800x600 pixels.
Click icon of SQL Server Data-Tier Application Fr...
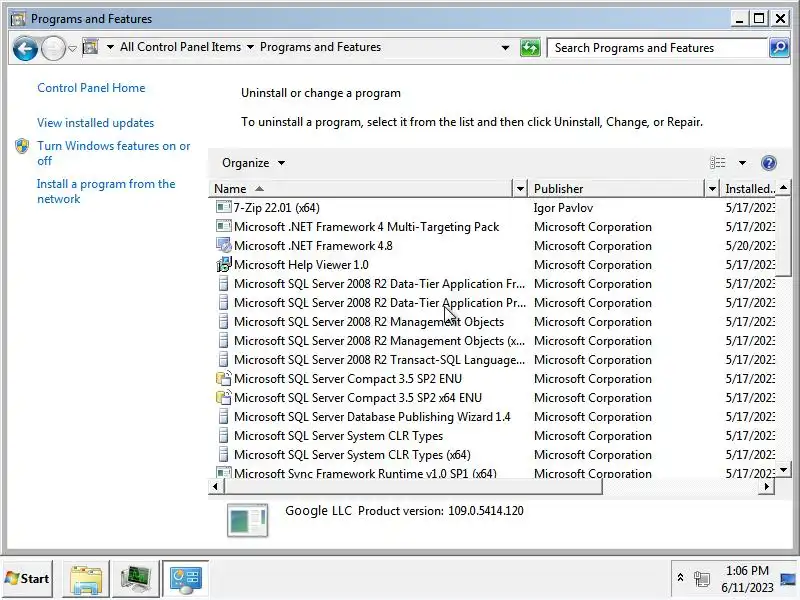(223, 283)
